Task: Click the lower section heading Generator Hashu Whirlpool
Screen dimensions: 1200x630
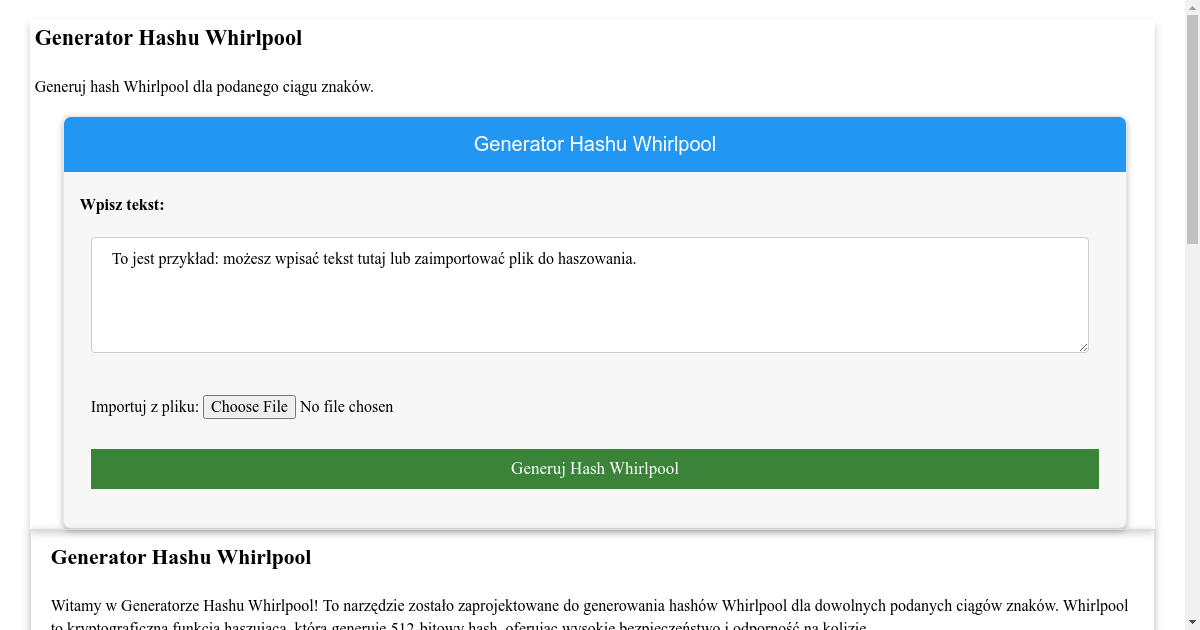Action: pyautogui.click(x=181, y=557)
